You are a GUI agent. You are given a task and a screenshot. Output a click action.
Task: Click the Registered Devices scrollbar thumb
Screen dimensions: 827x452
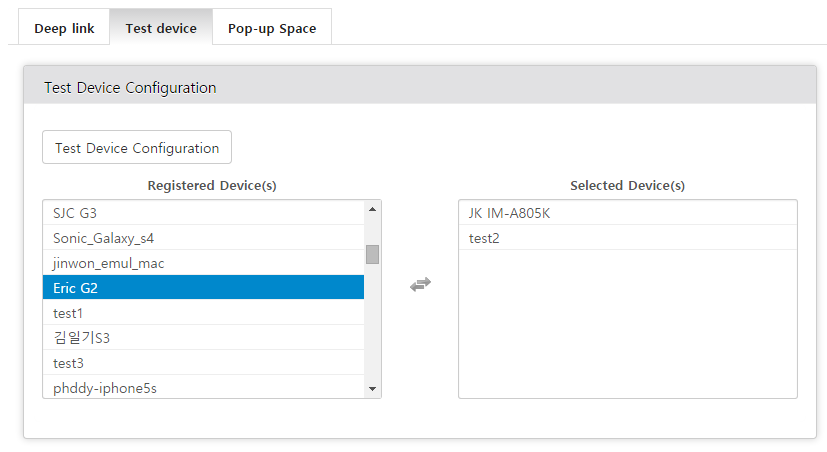[372, 254]
